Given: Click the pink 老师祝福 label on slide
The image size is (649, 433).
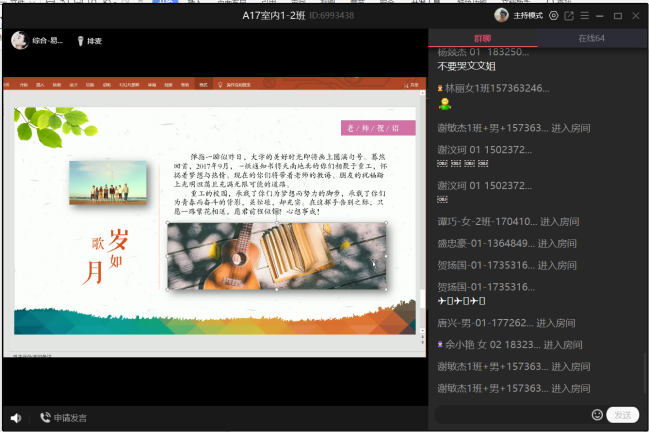Looking at the screenshot, I should tap(370, 128).
